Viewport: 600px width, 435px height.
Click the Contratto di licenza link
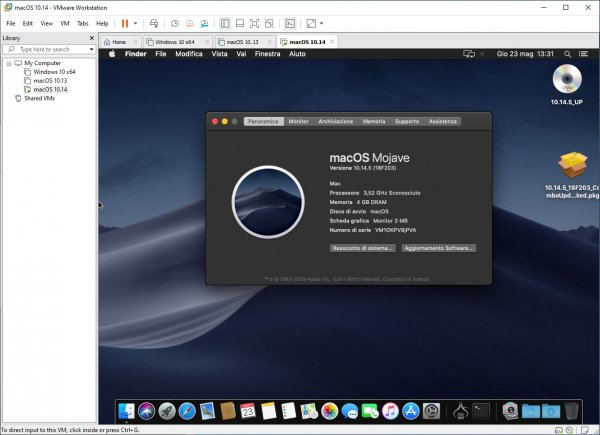tap(406, 279)
